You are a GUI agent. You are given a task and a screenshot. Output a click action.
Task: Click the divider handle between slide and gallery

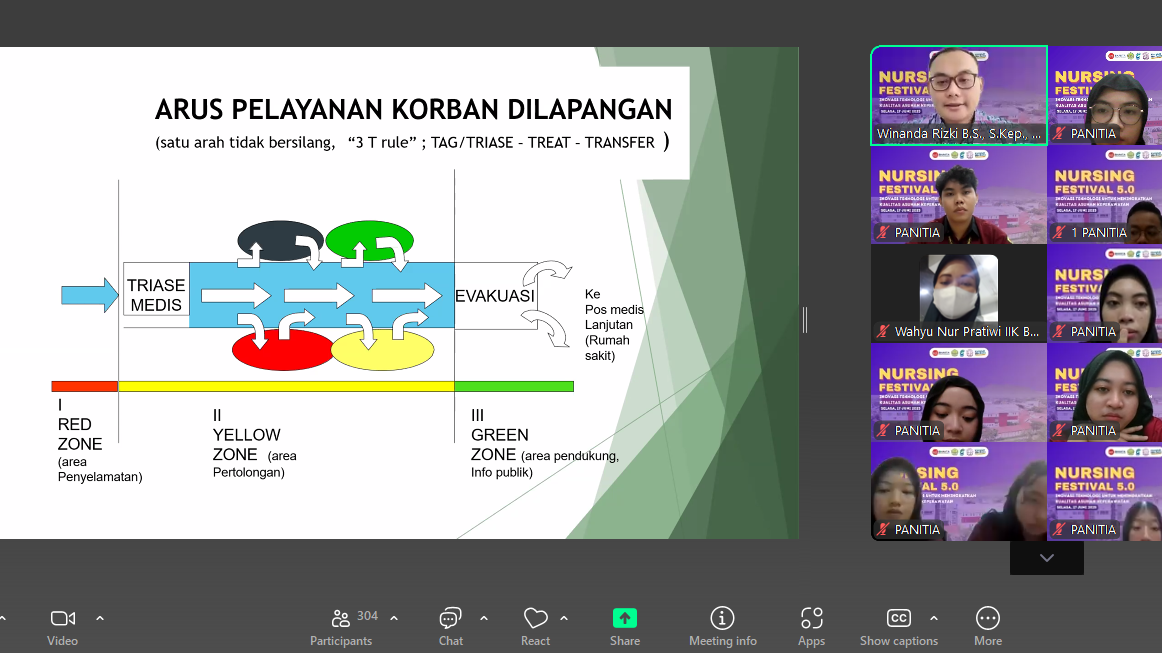(804, 319)
